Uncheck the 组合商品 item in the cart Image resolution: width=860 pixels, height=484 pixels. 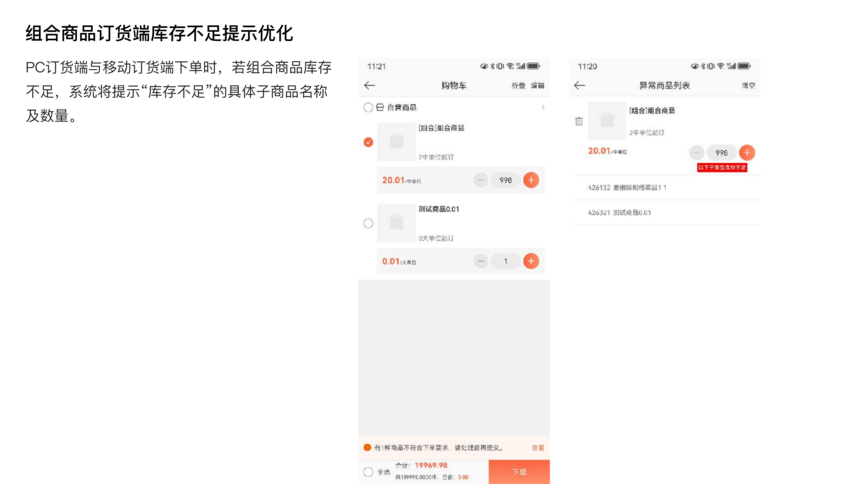(368, 142)
